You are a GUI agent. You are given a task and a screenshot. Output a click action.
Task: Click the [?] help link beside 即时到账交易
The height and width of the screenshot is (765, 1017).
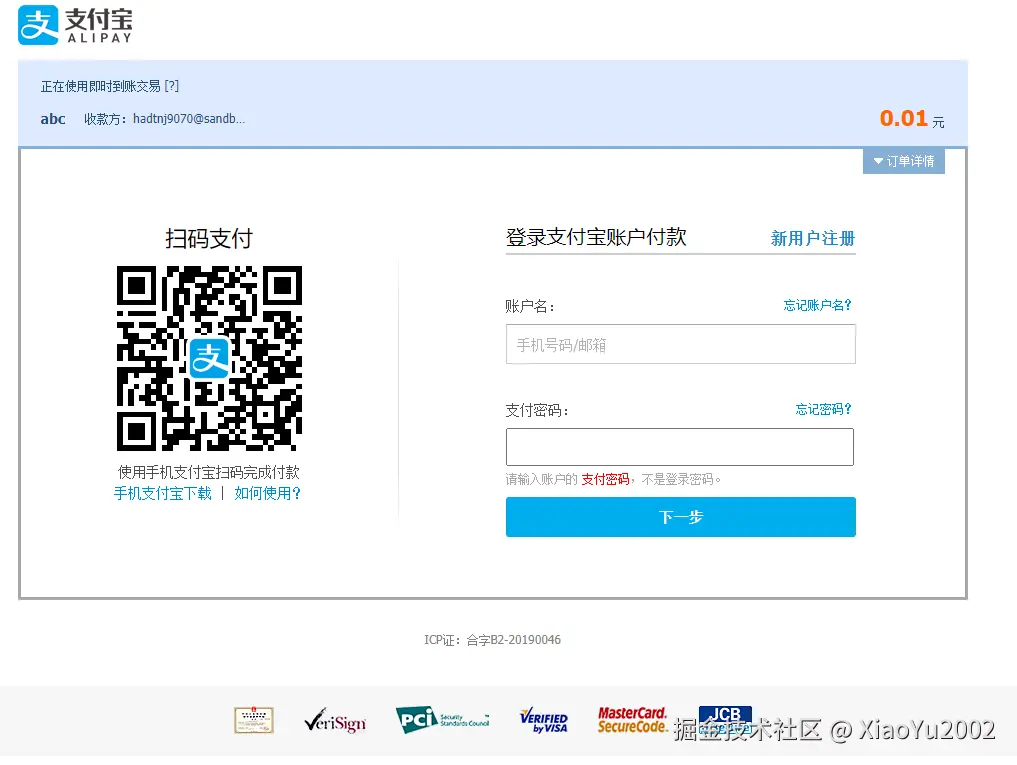(x=171, y=86)
